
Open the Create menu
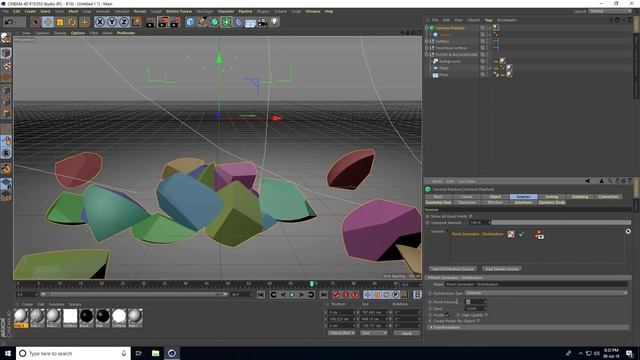[x=30, y=11]
